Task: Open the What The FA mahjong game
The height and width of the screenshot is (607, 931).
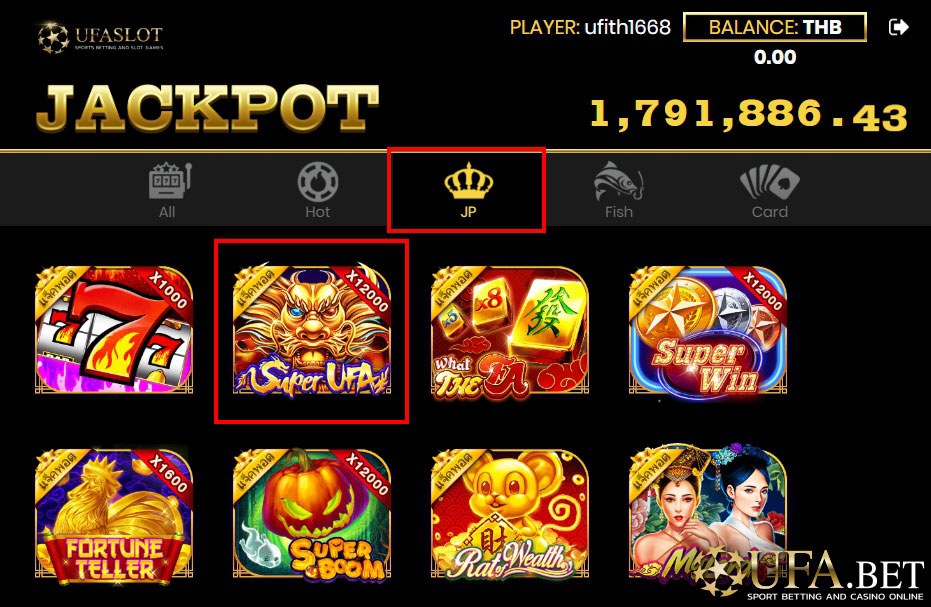Action: pos(510,330)
